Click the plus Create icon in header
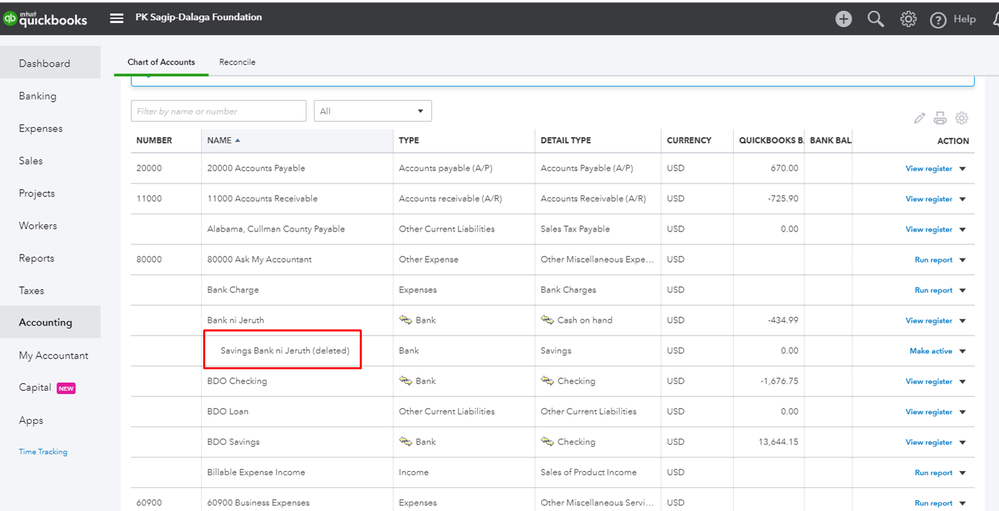This screenshot has width=999, height=511. tap(844, 19)
